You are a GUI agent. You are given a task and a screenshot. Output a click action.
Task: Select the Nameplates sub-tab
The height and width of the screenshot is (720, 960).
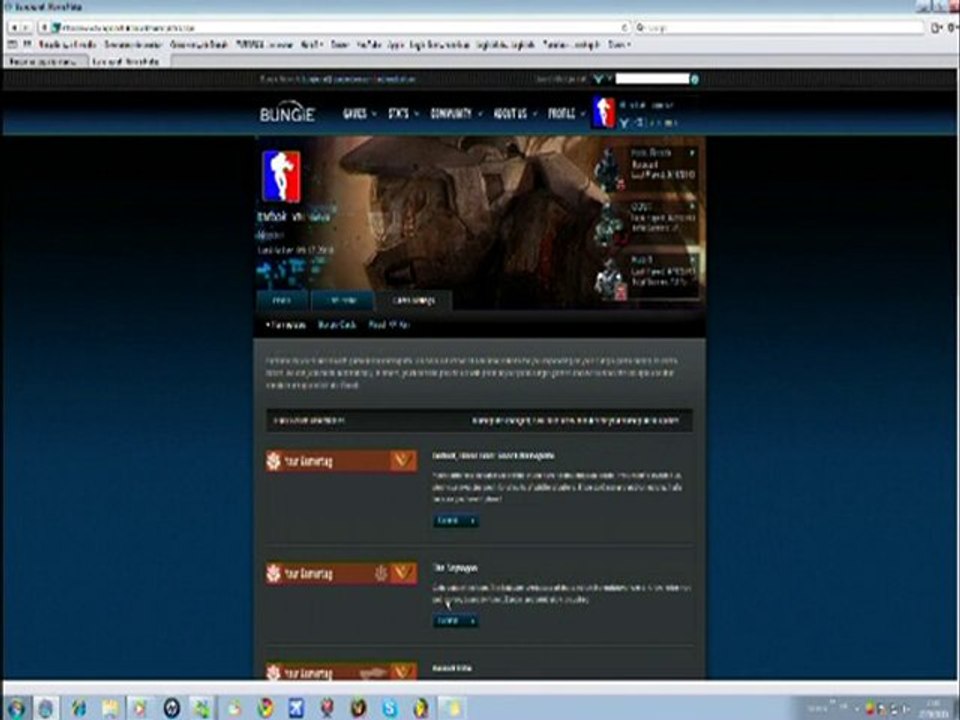[x=286, y=325]
